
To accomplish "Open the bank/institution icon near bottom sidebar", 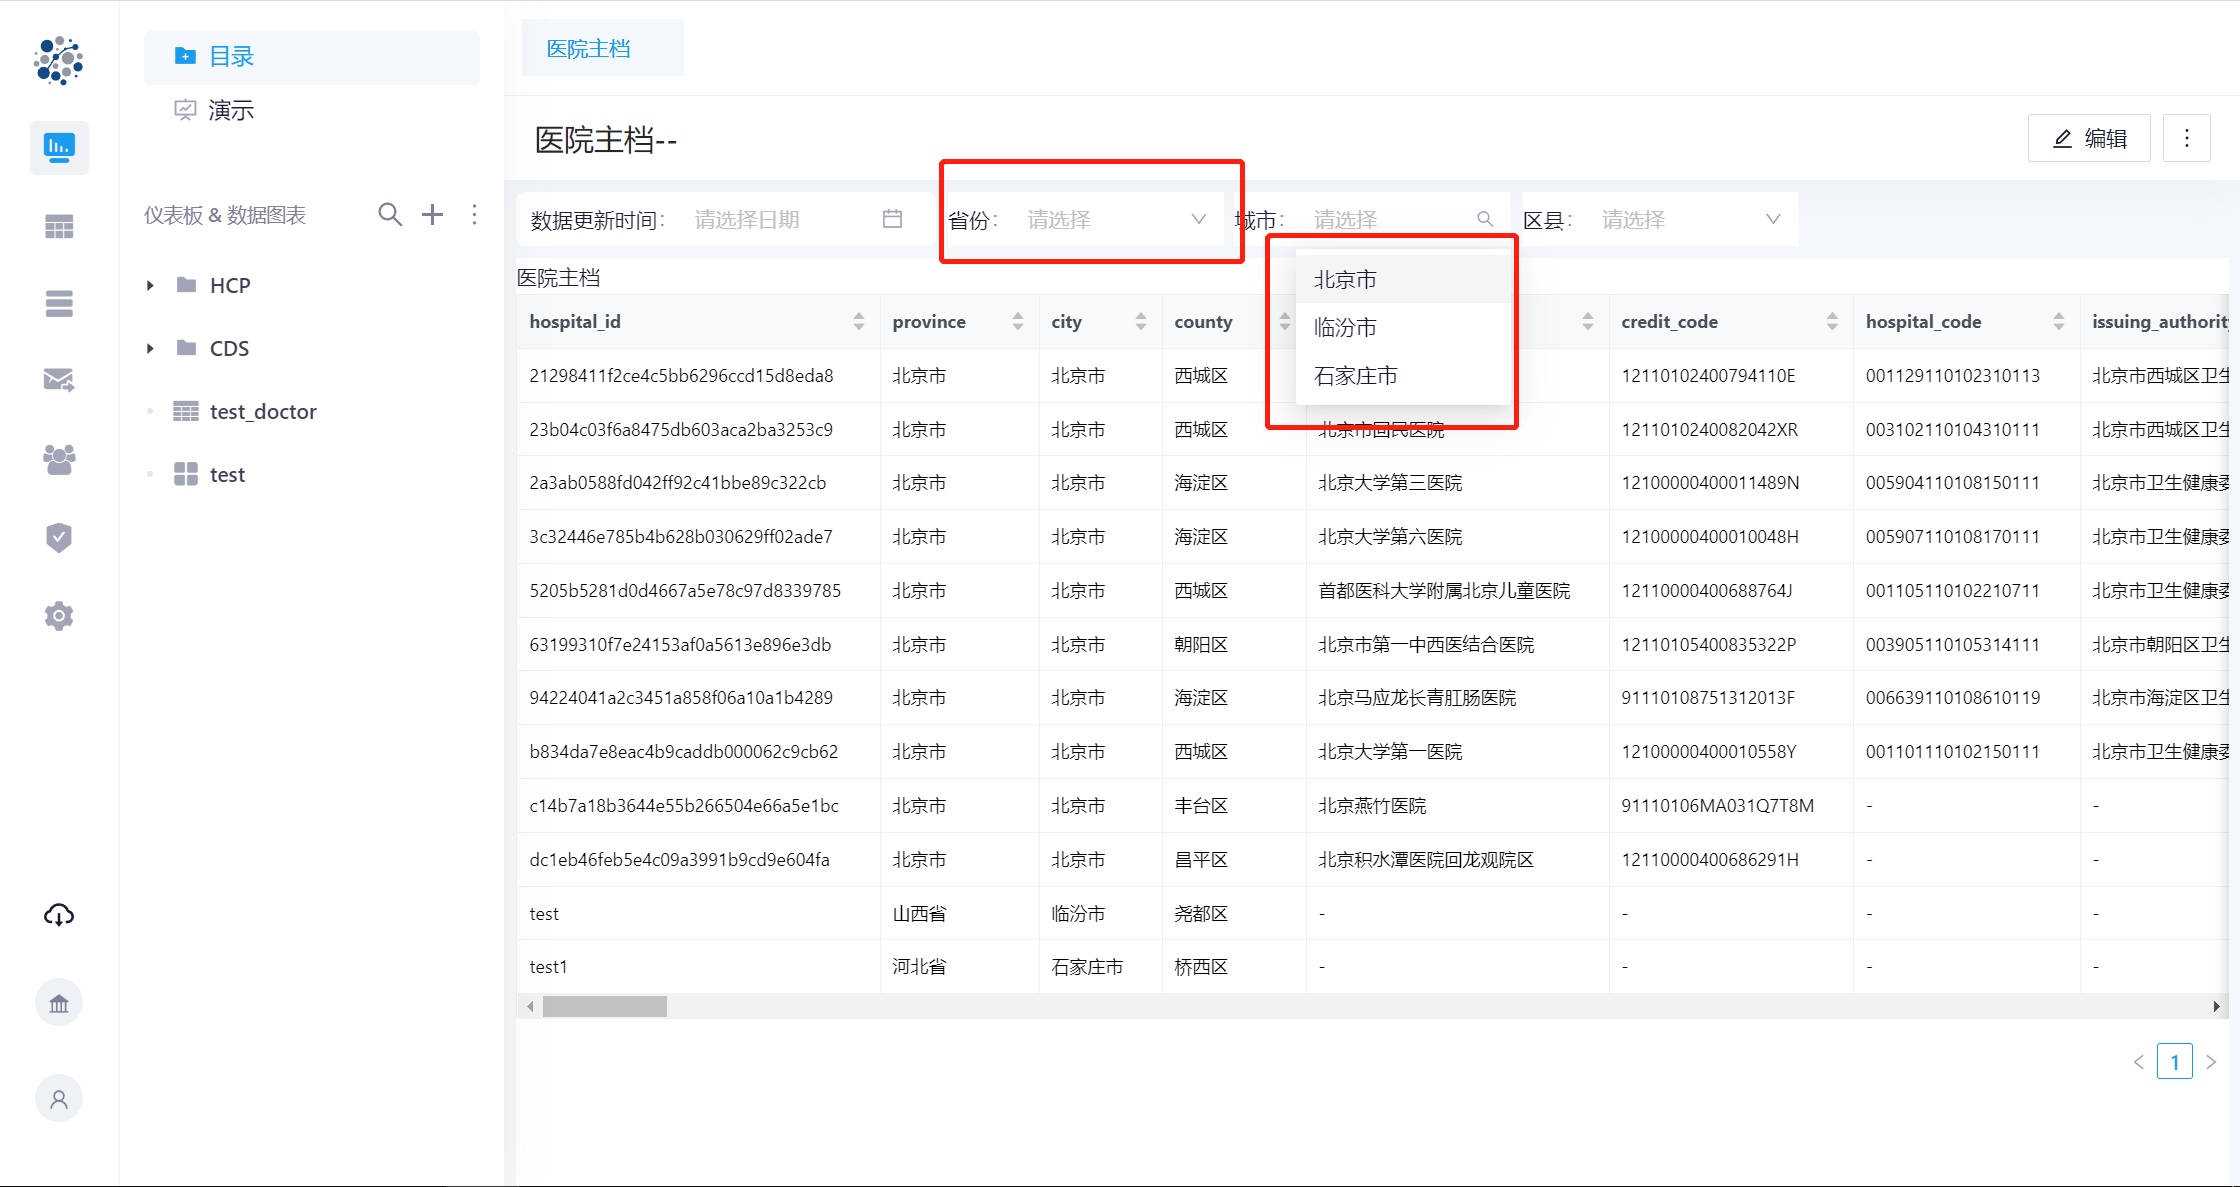I will click(x=59, y=1002).
